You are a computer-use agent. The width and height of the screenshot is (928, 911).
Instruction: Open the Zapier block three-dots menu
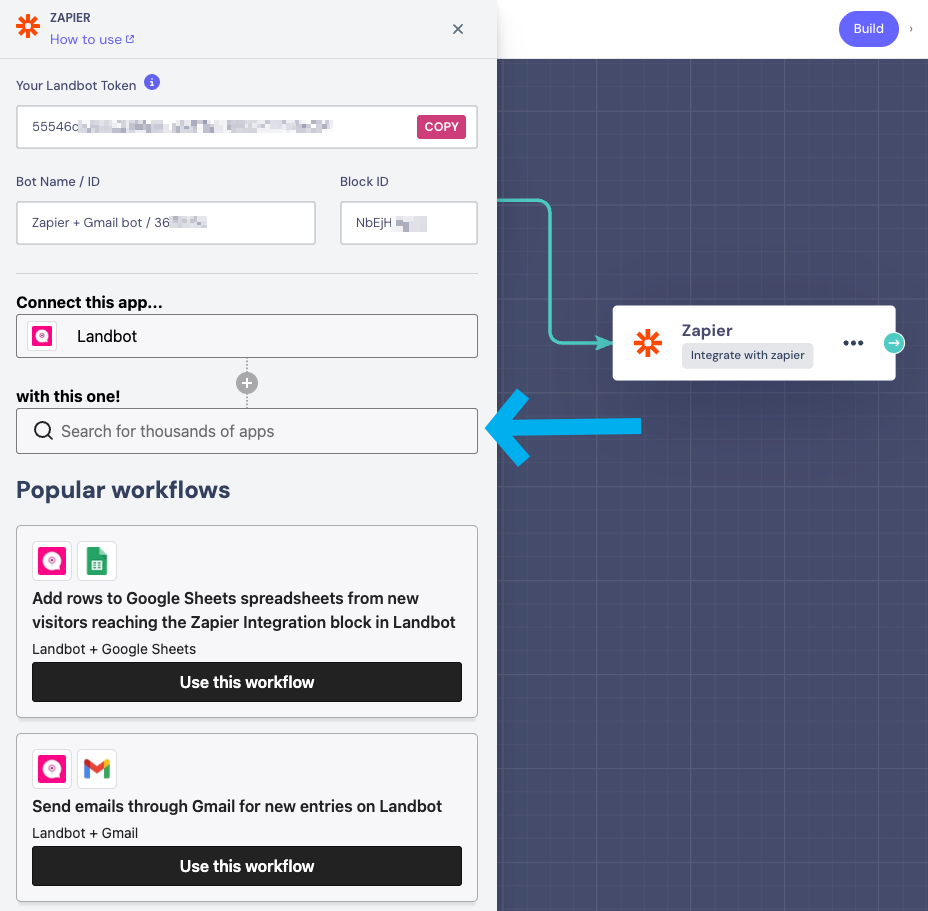coord(852,343)
